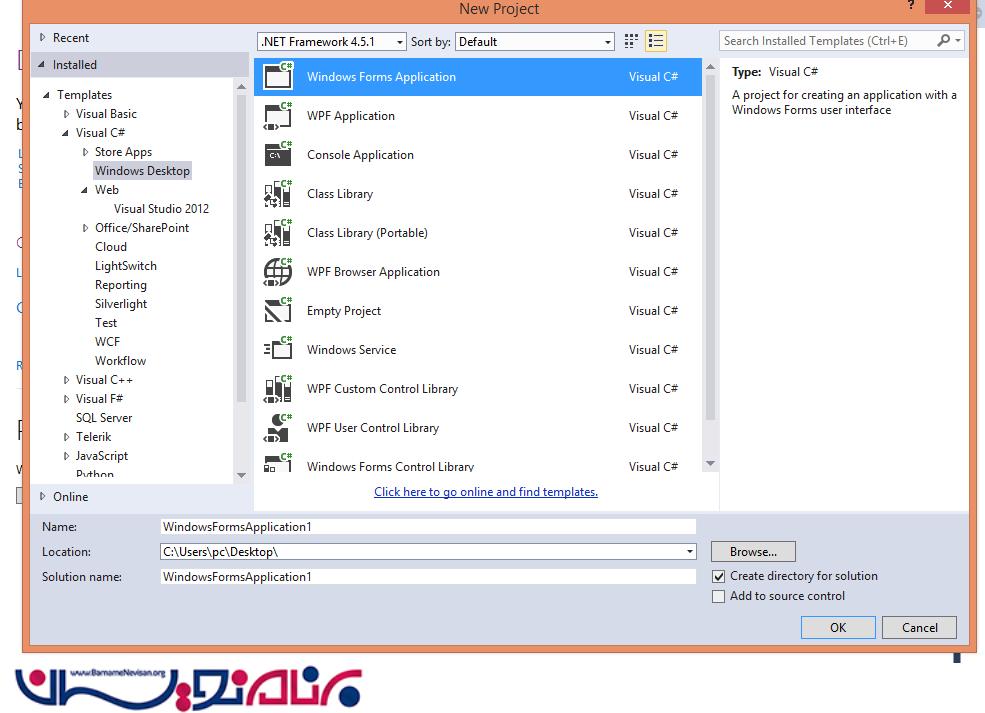Click the WPF User Control Library icon
The image size is (985, 713).
pos(278,427)
